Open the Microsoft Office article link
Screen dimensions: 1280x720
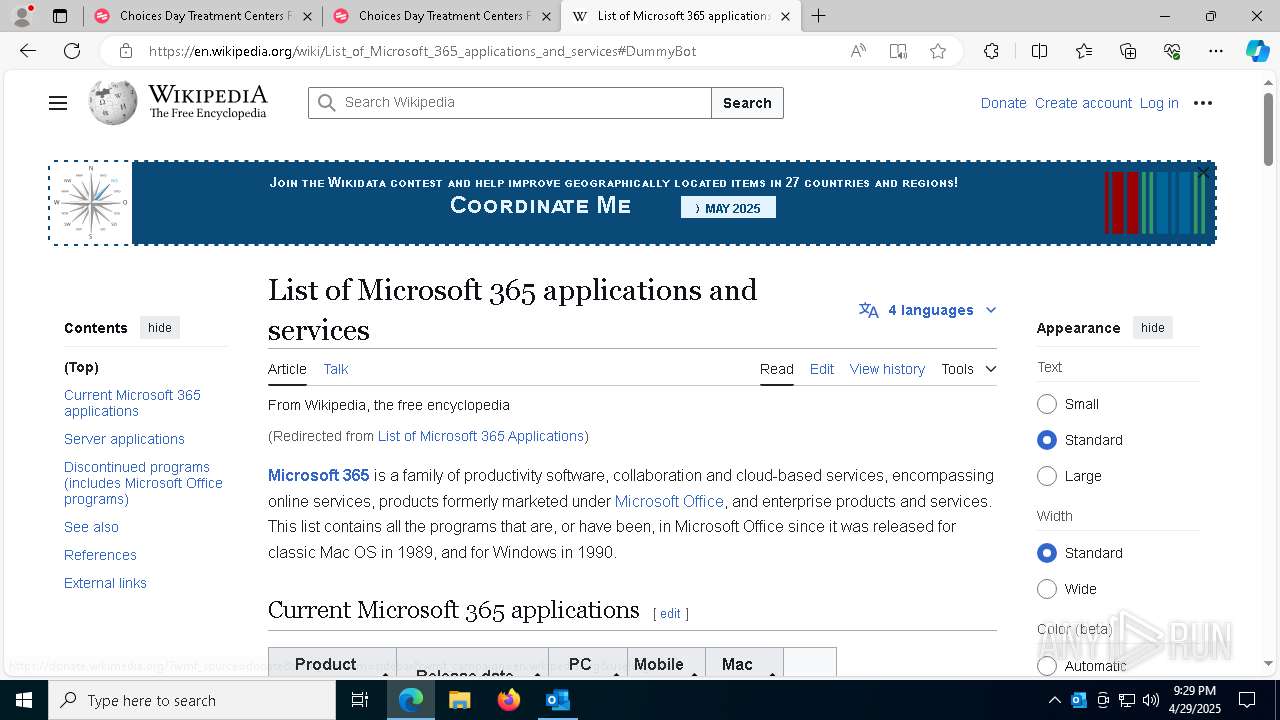click(x=669, y=501)
